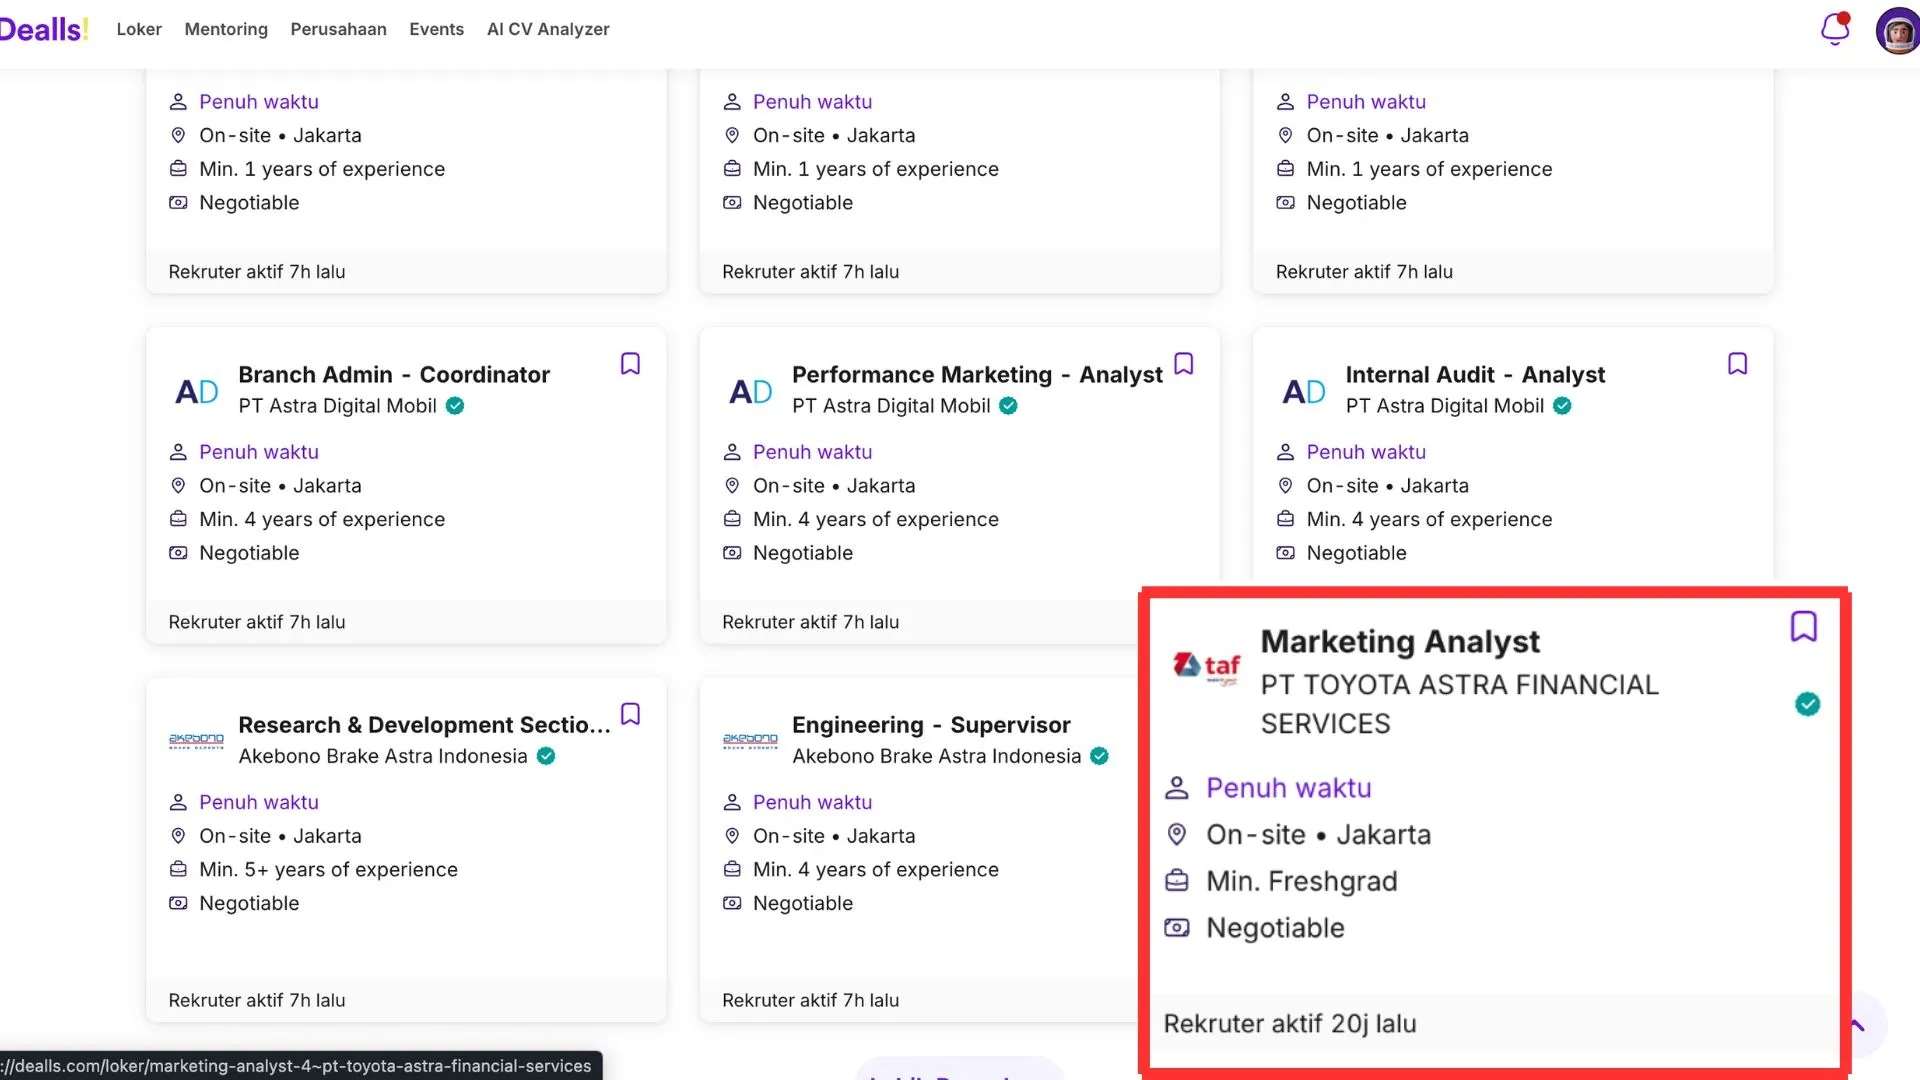The width and height of the screenshot is (1920, 1080).
Task: Open the Performance Marketing - Analyst job title
Action: click(977, 374)
